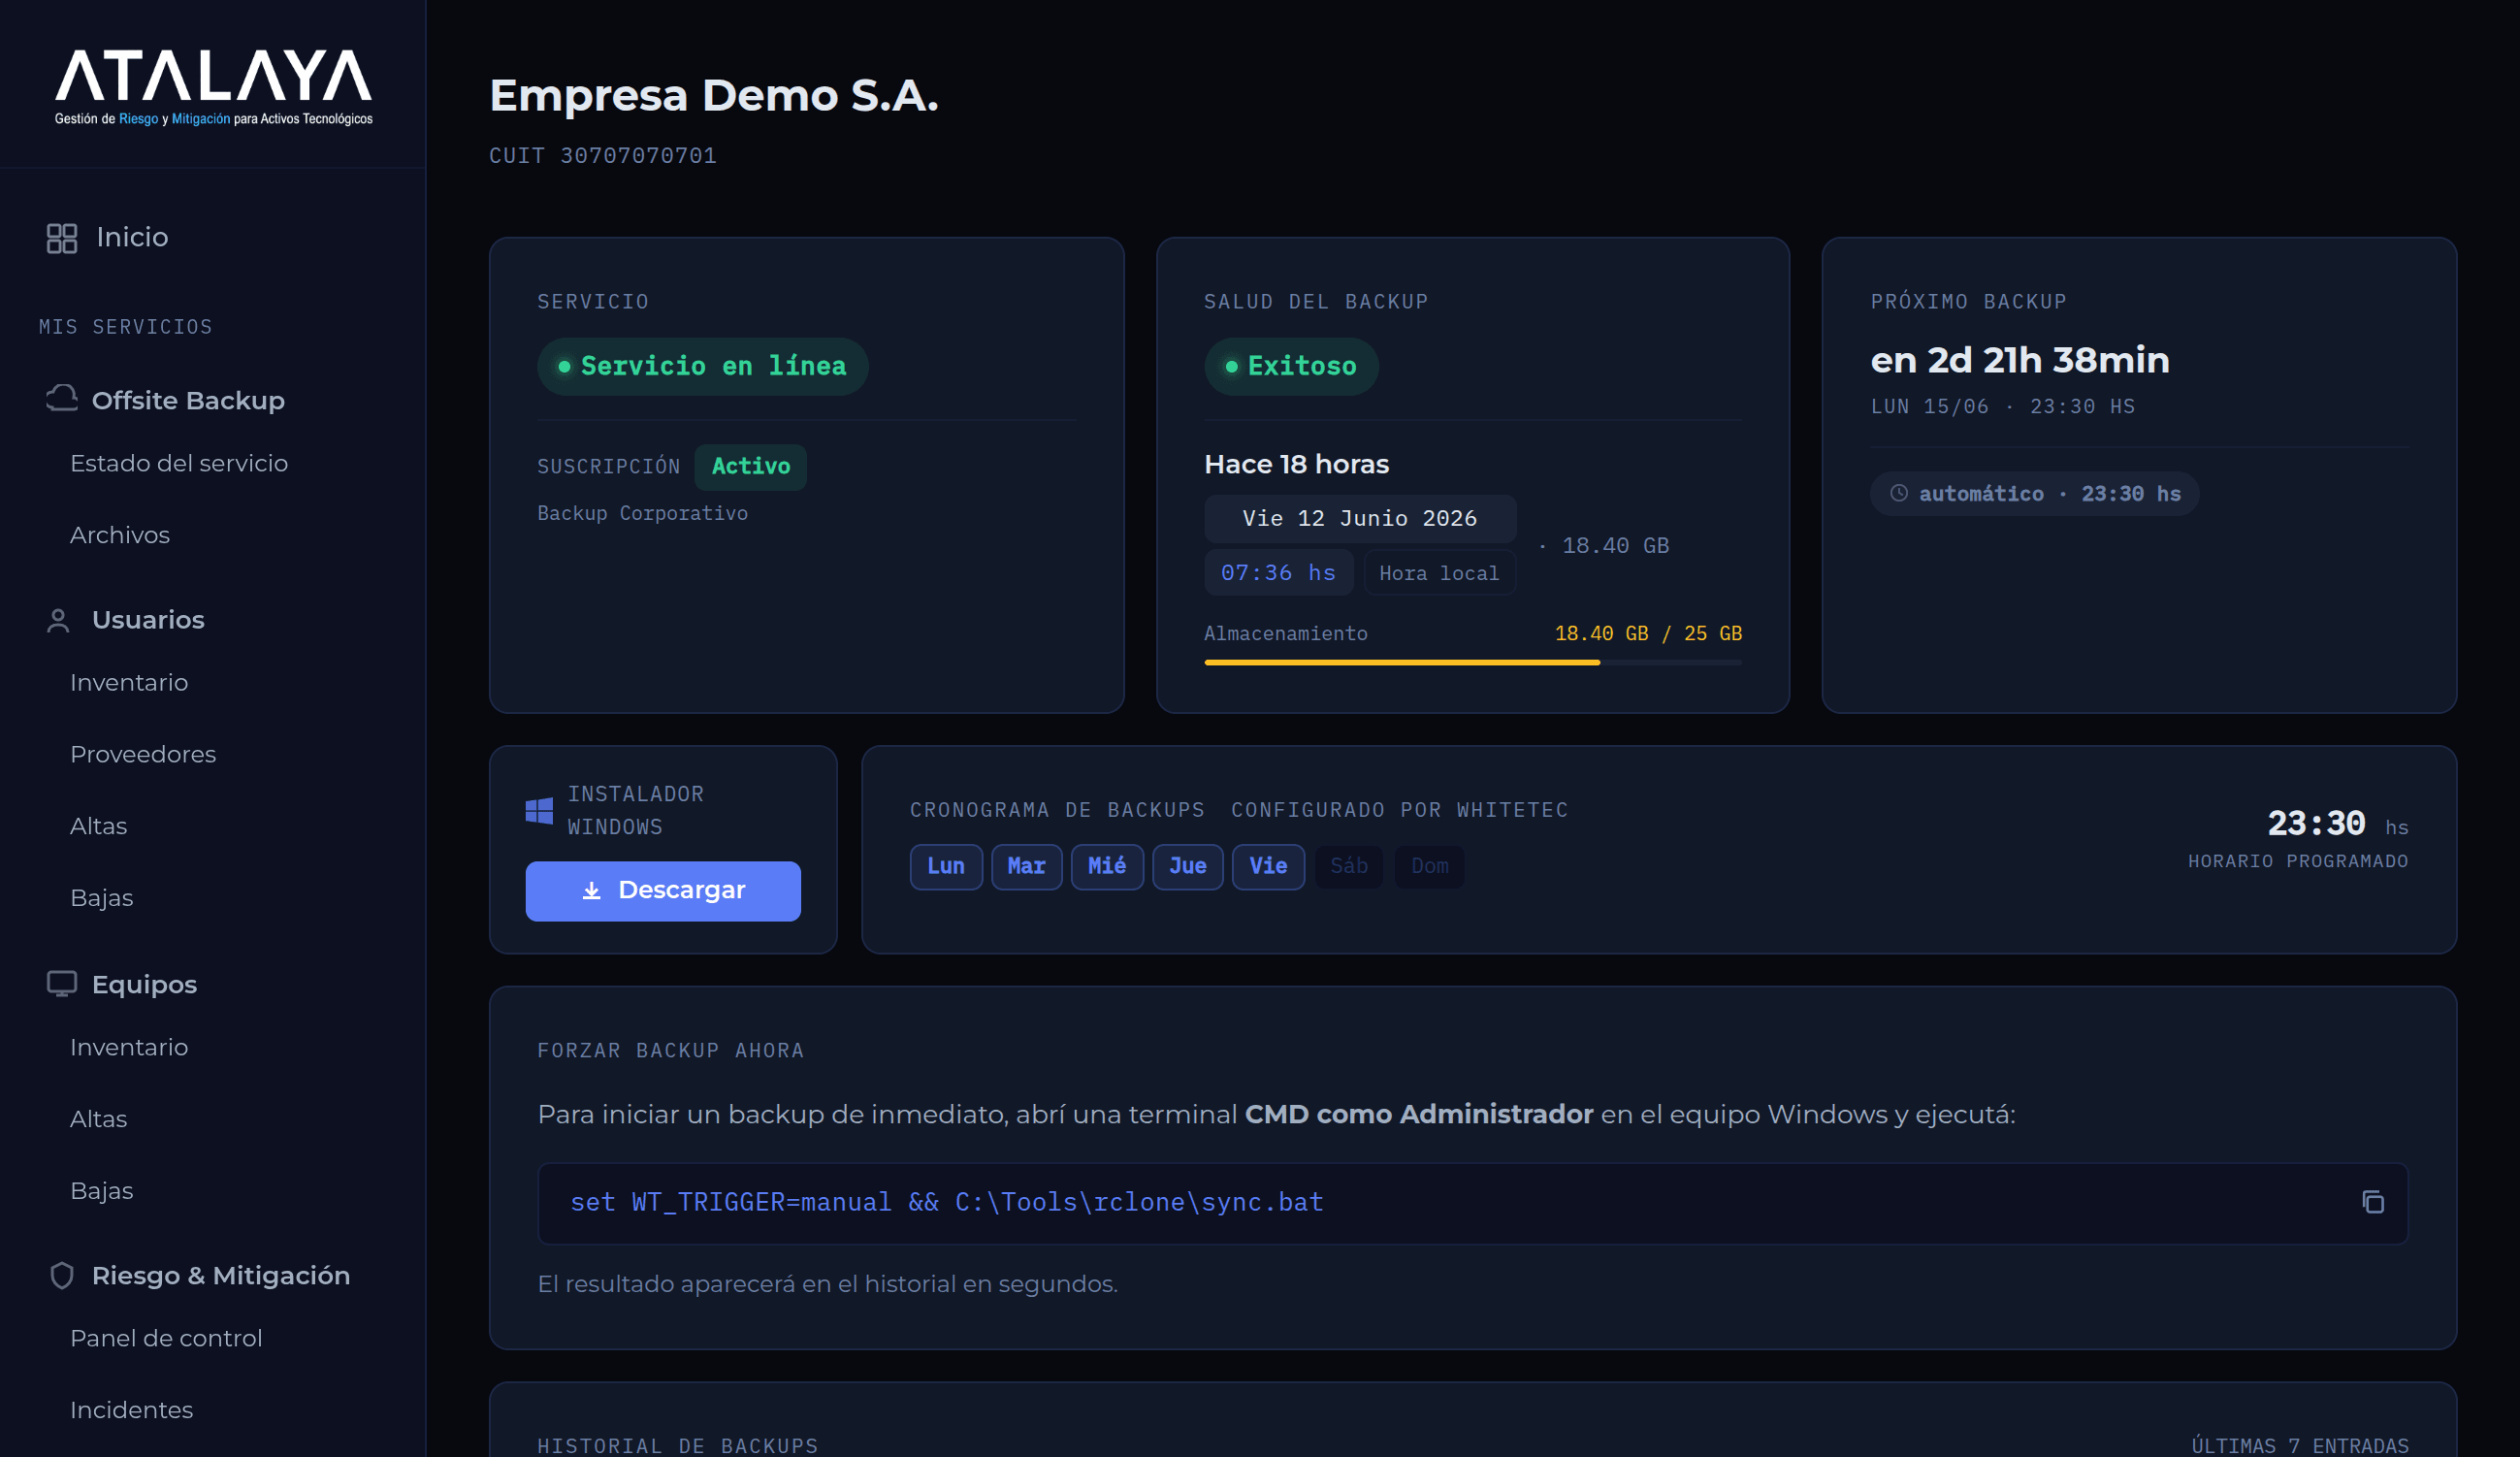Click the Usuarios person icon
The width and height of the screenshot is (2520, 1457).
(58, 621)
